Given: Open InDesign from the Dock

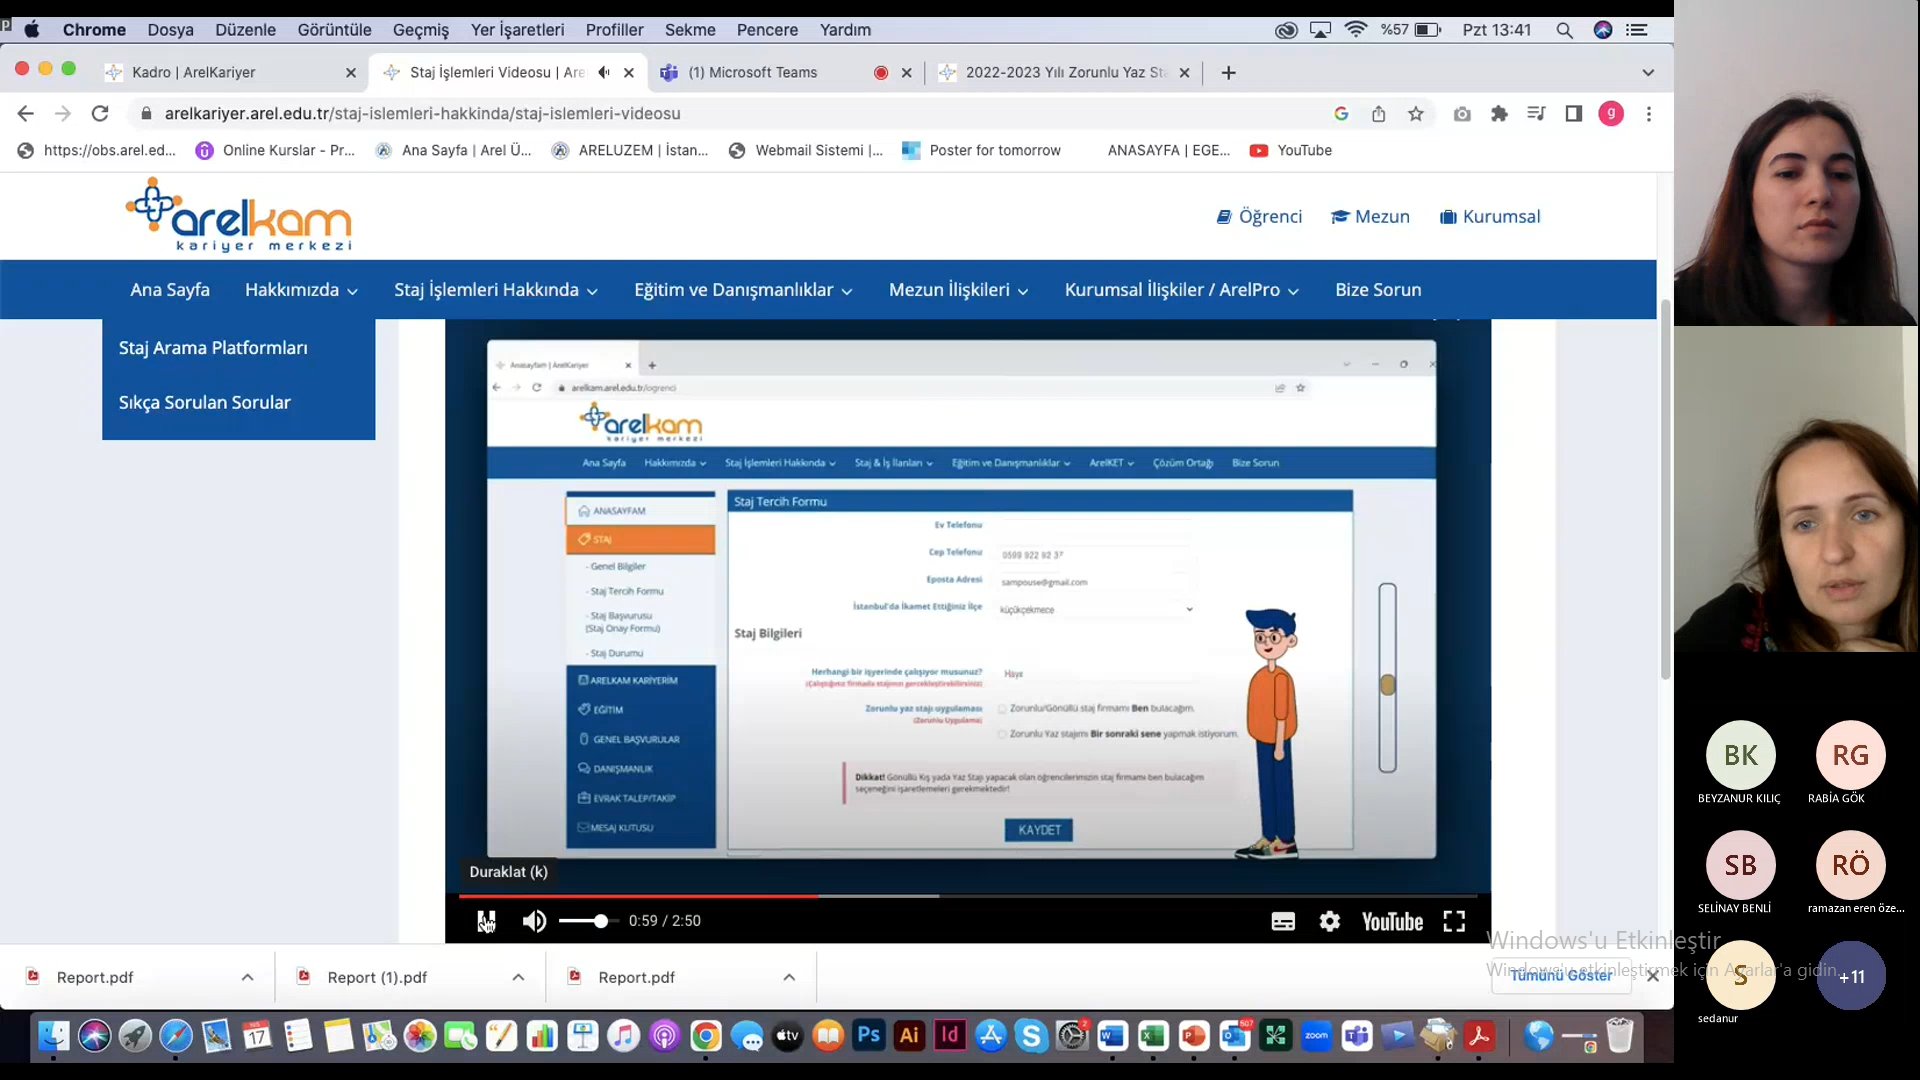Looking at the screenshot, I should tap(950, 1036).
